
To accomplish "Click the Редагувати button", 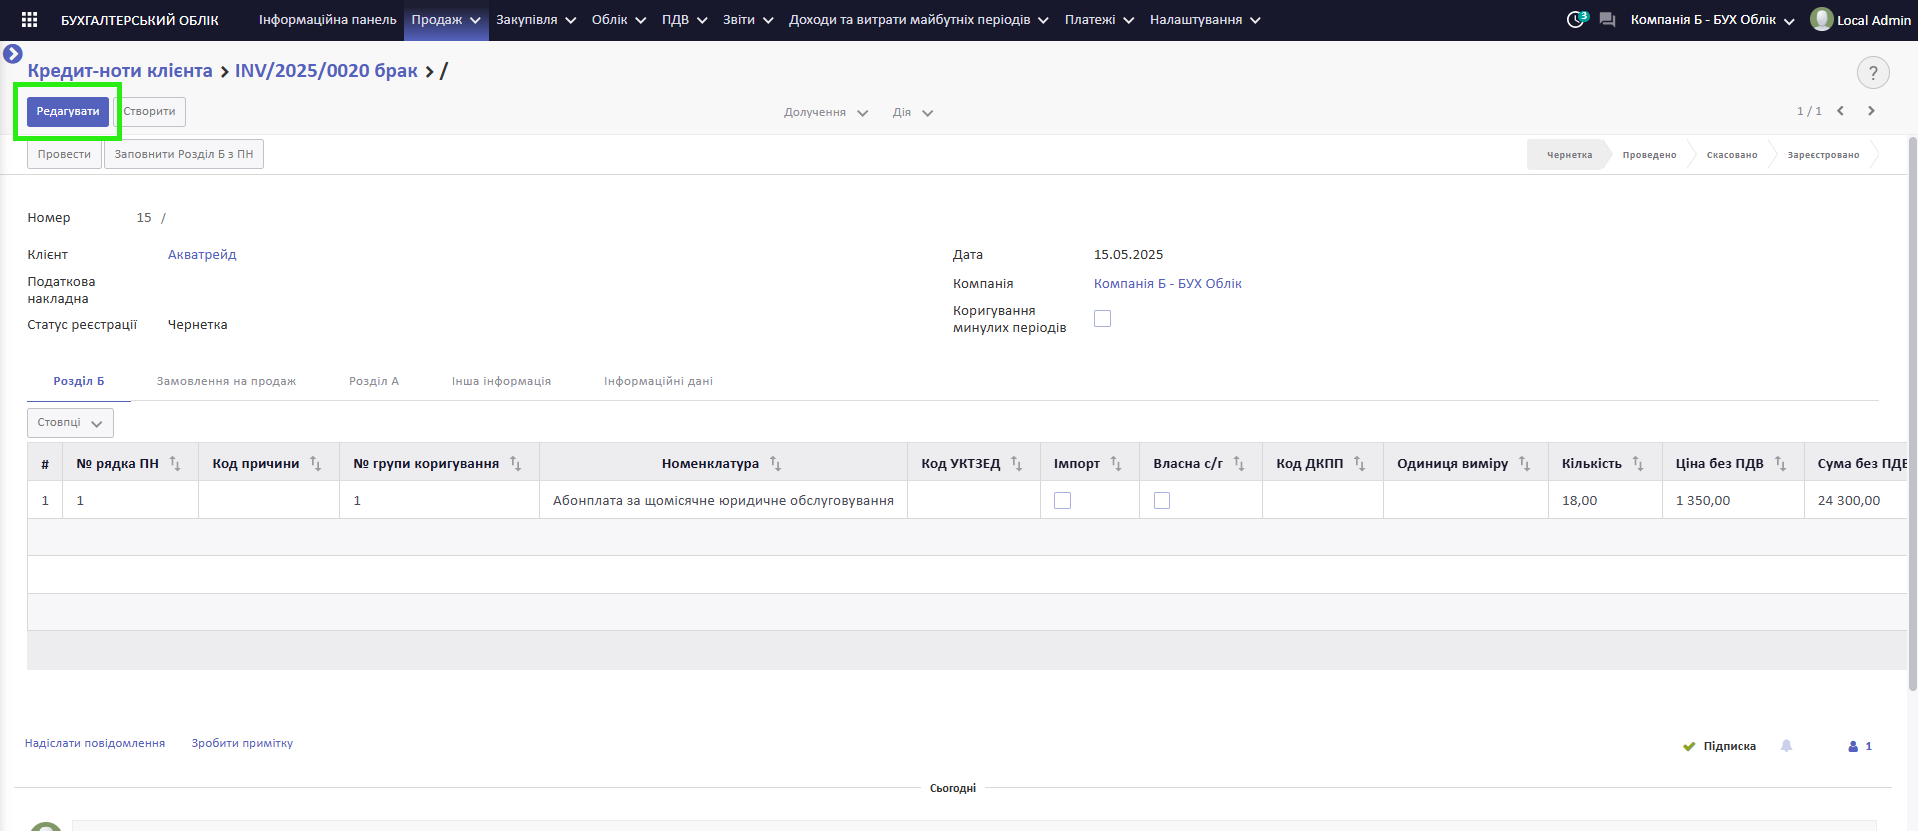I will pos(68,111).
